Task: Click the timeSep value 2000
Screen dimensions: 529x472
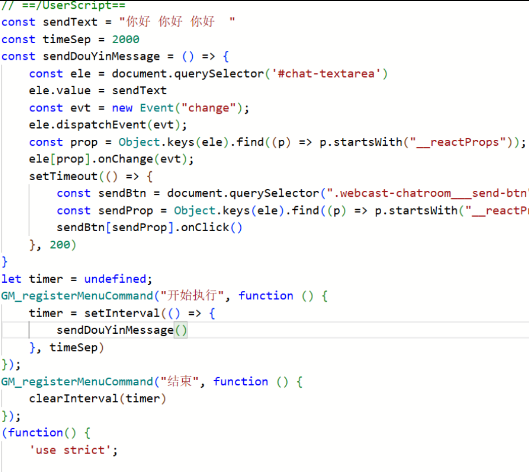Action: coord(126,39)
